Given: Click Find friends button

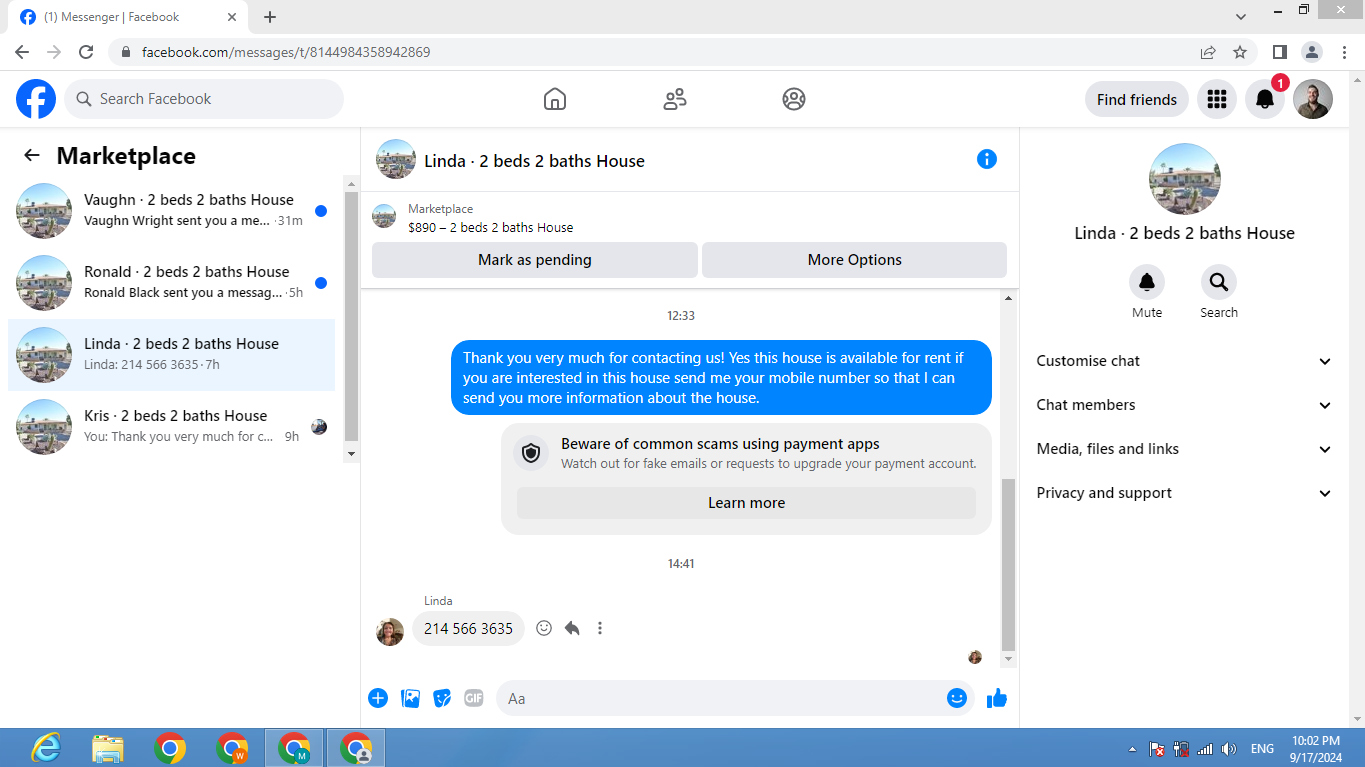Looking at the screenshot, I should click(x=1137, y=99).
